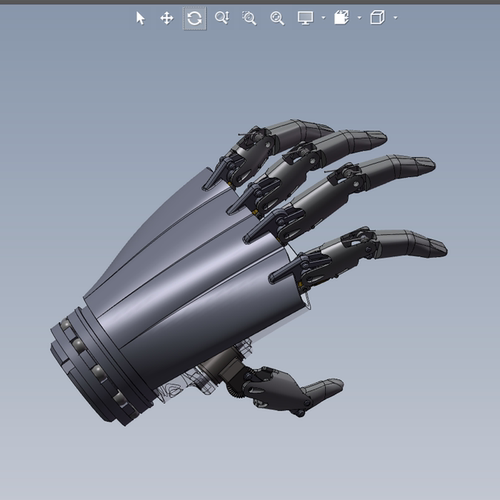This screenshot has width=500, height=500.
Task: Choose the Zoom in/out magnifier tool
Action: 222,18
